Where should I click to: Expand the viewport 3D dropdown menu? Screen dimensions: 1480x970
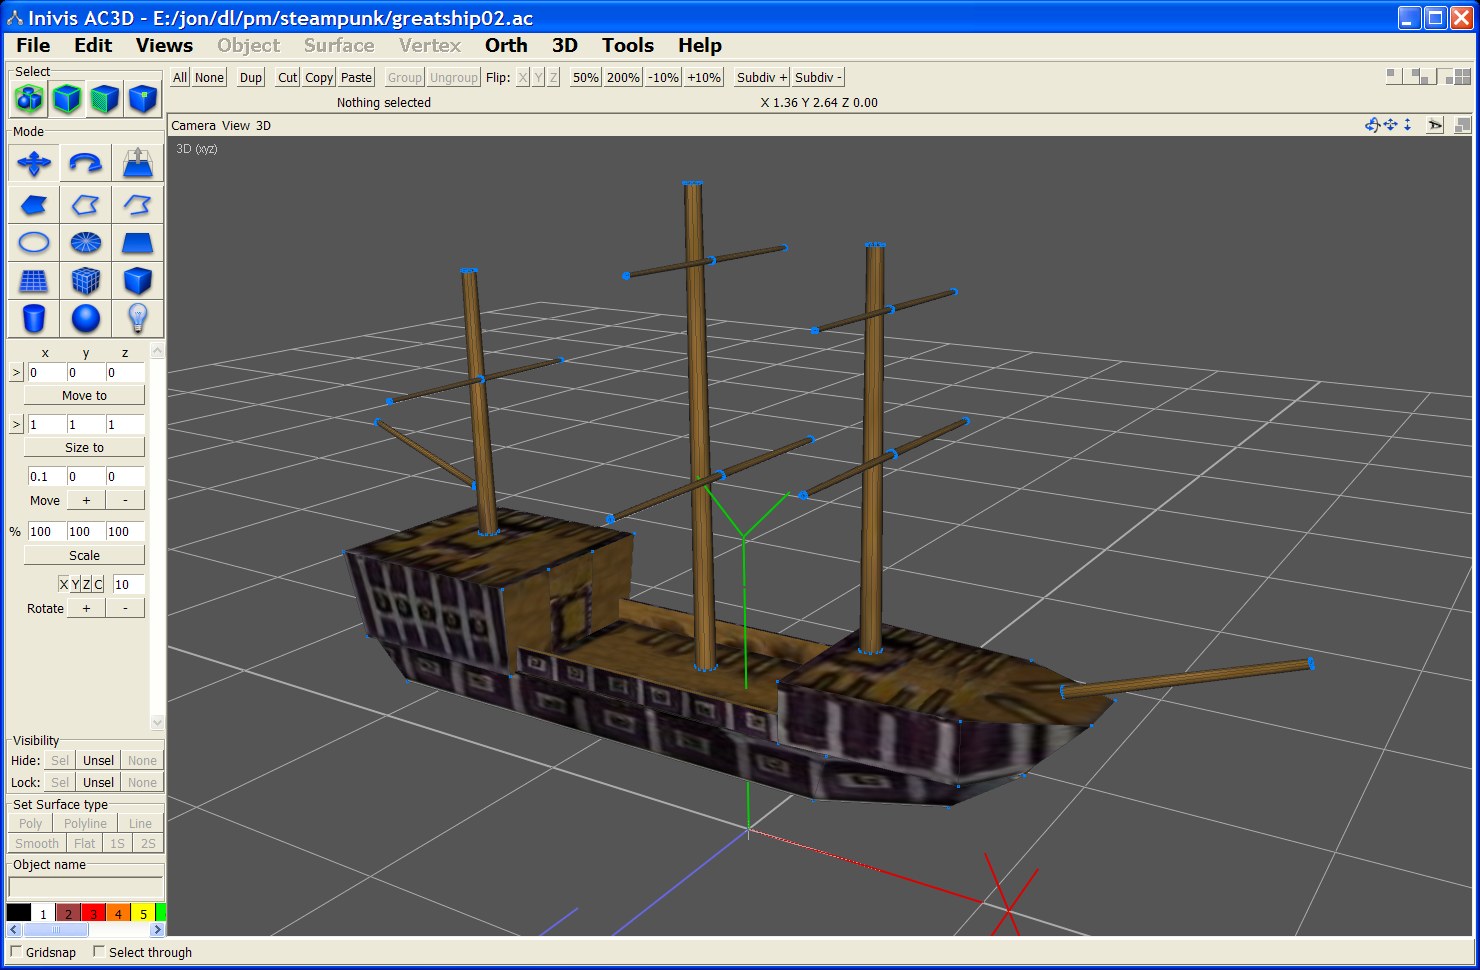click(x=263, y=125)
